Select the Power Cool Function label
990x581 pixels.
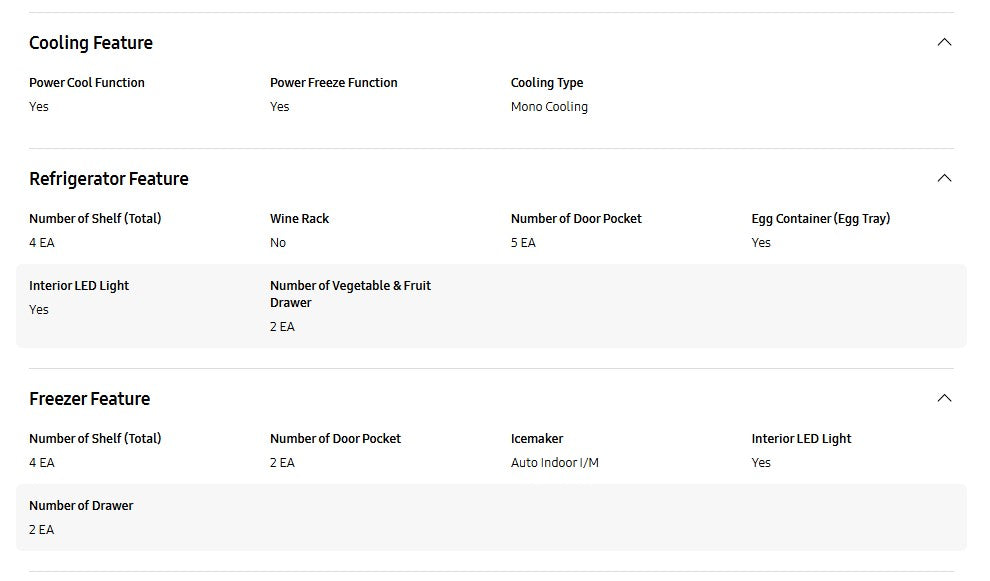pos(87,83)
